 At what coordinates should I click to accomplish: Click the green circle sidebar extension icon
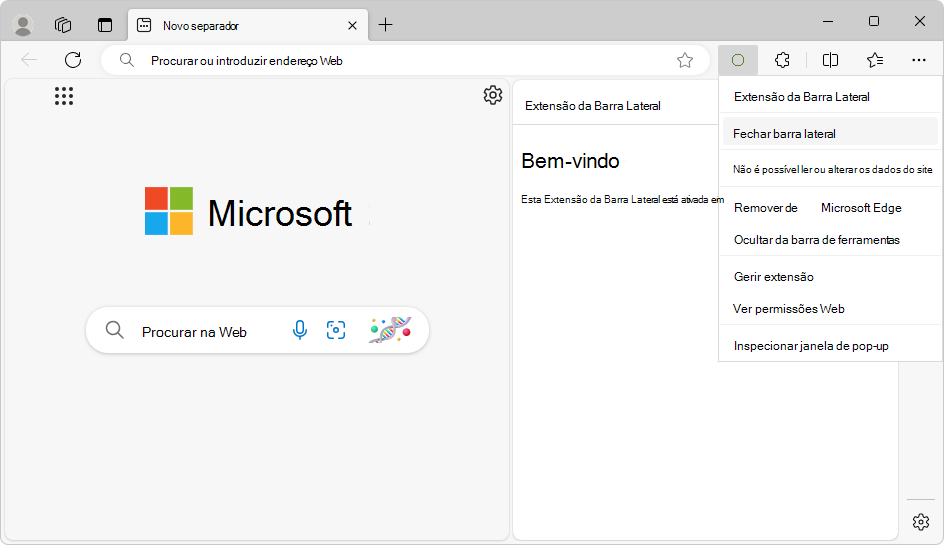[x=738, y=60]
